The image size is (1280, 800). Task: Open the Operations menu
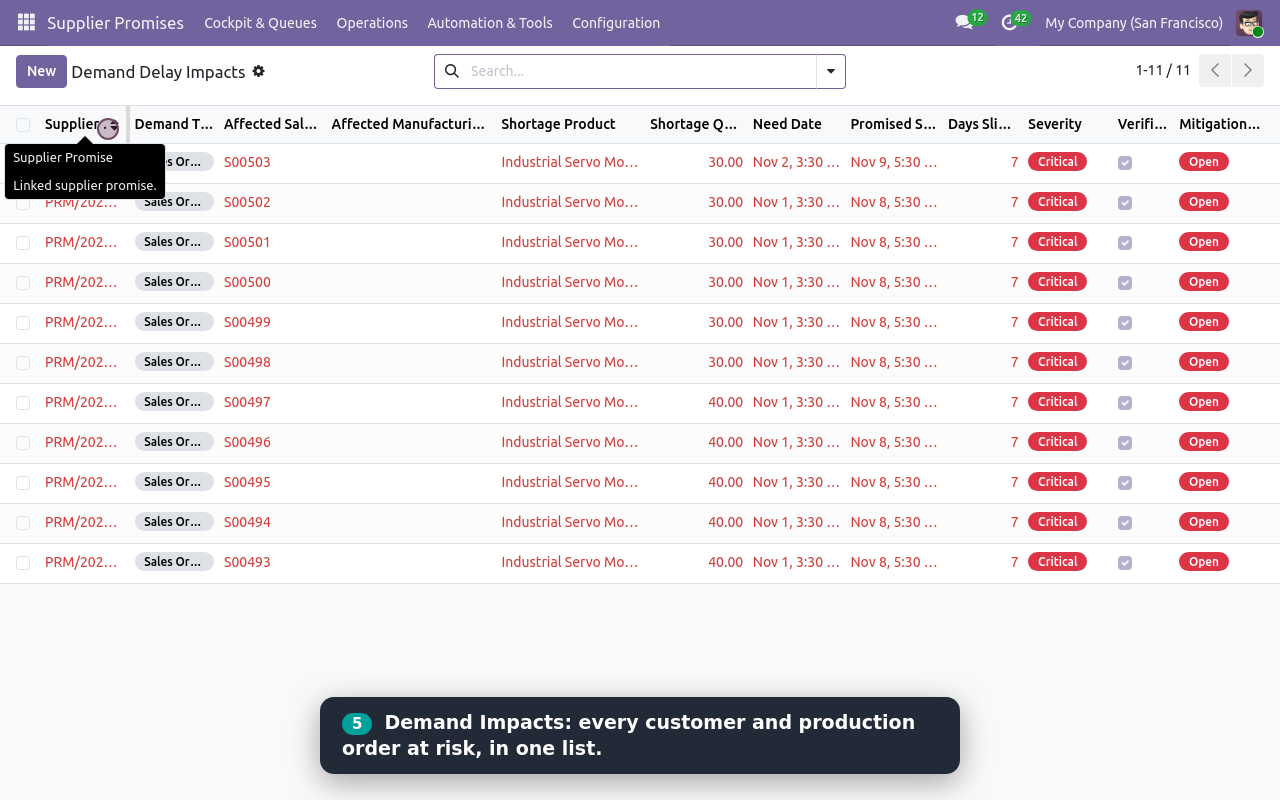point(372,22)
